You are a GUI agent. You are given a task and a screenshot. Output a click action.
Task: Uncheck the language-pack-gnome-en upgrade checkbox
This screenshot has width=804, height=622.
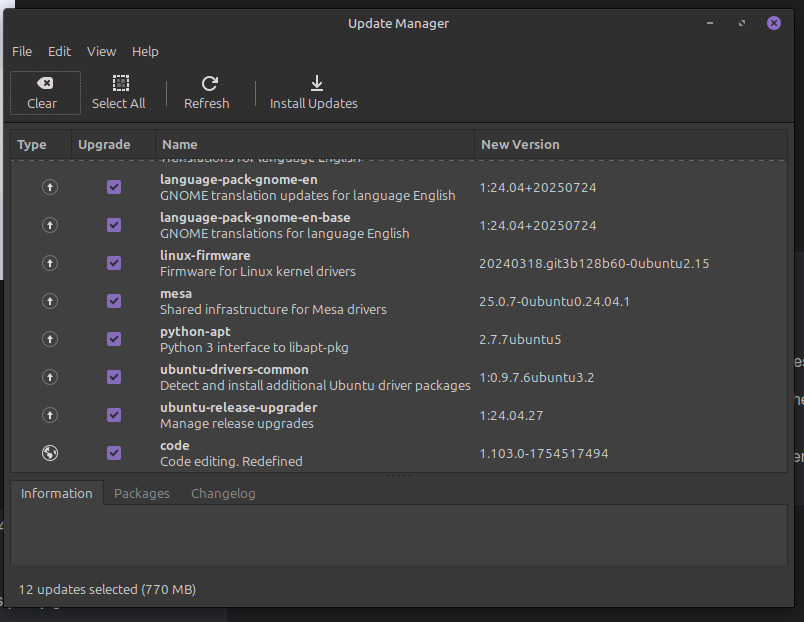click(x=114, y=187)
